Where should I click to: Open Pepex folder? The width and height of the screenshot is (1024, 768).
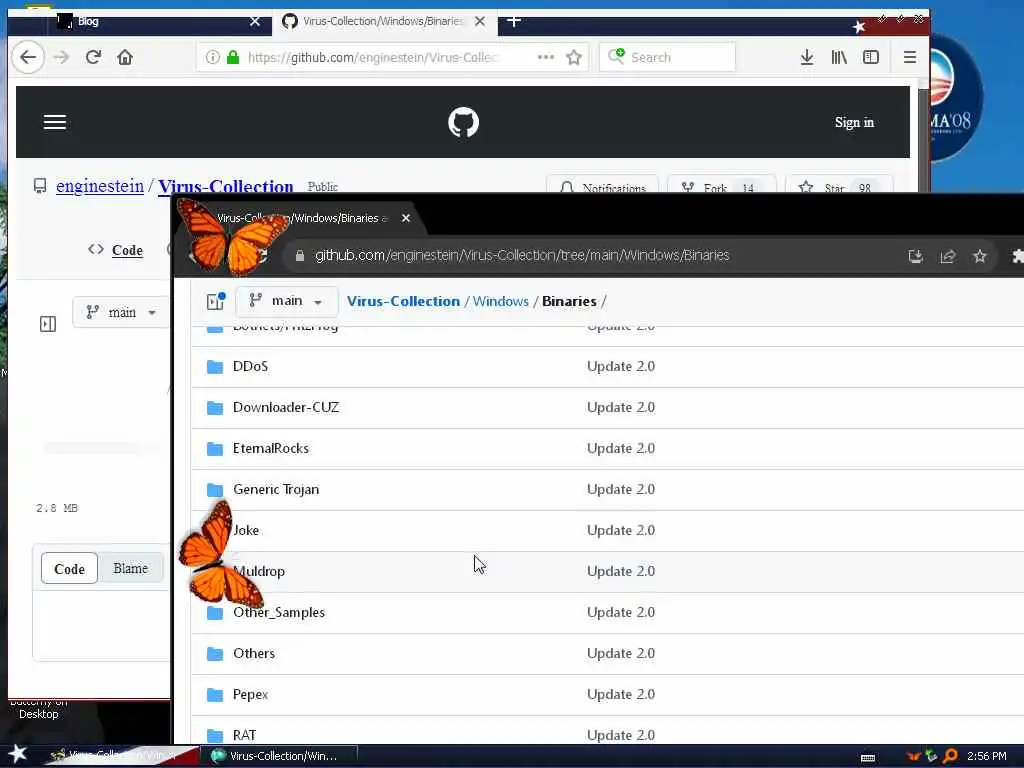251,695
